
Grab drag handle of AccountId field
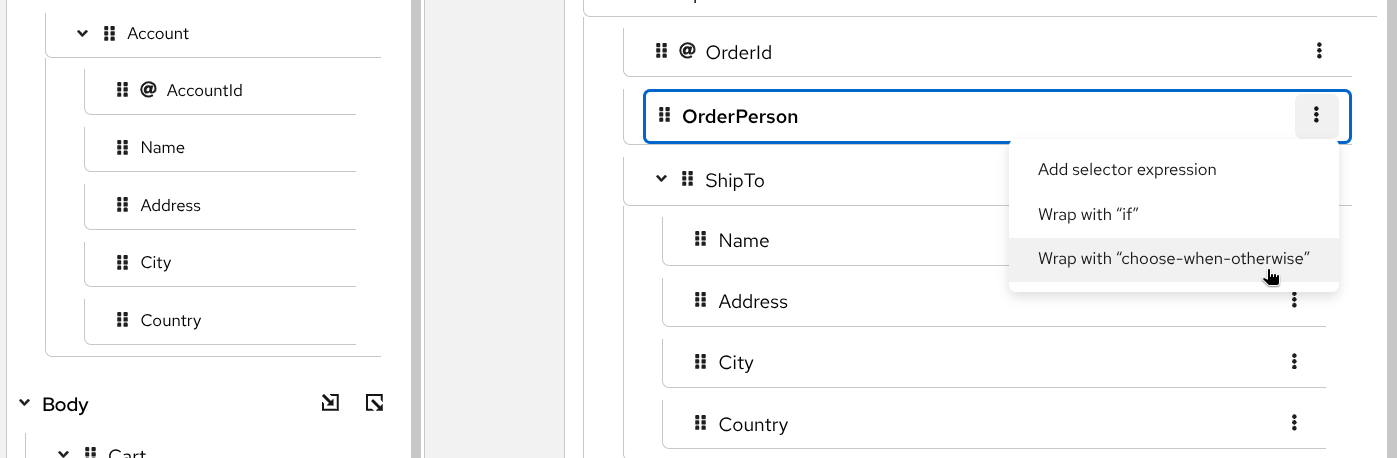pyautogui.click(x=122, y=90)
